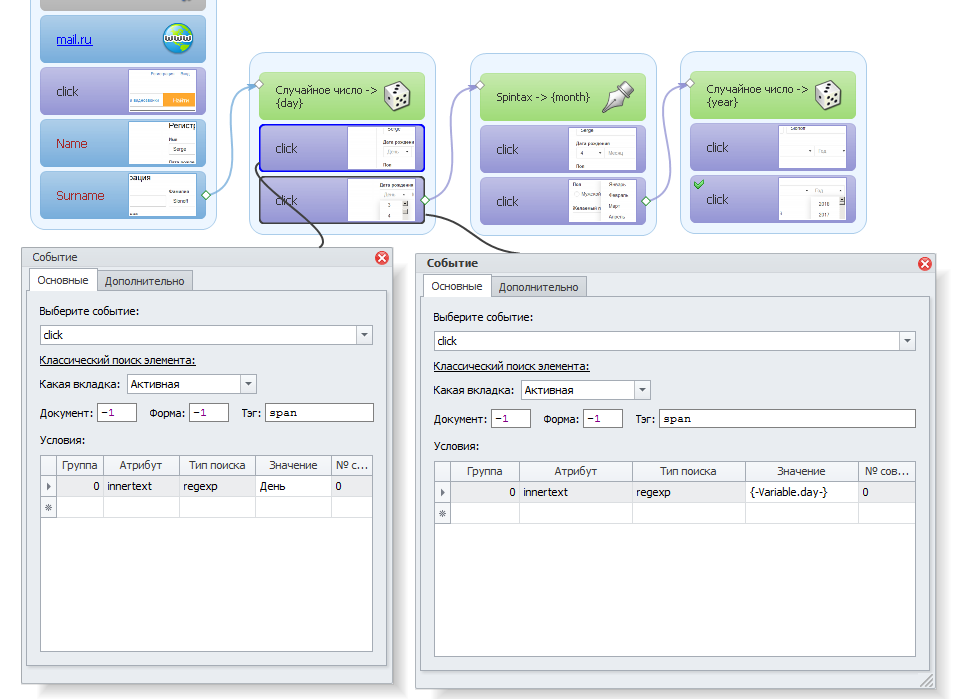Select the Случайное число -> {day} block
The height and width of the screenshot is (699, 962).
[342, 96]
